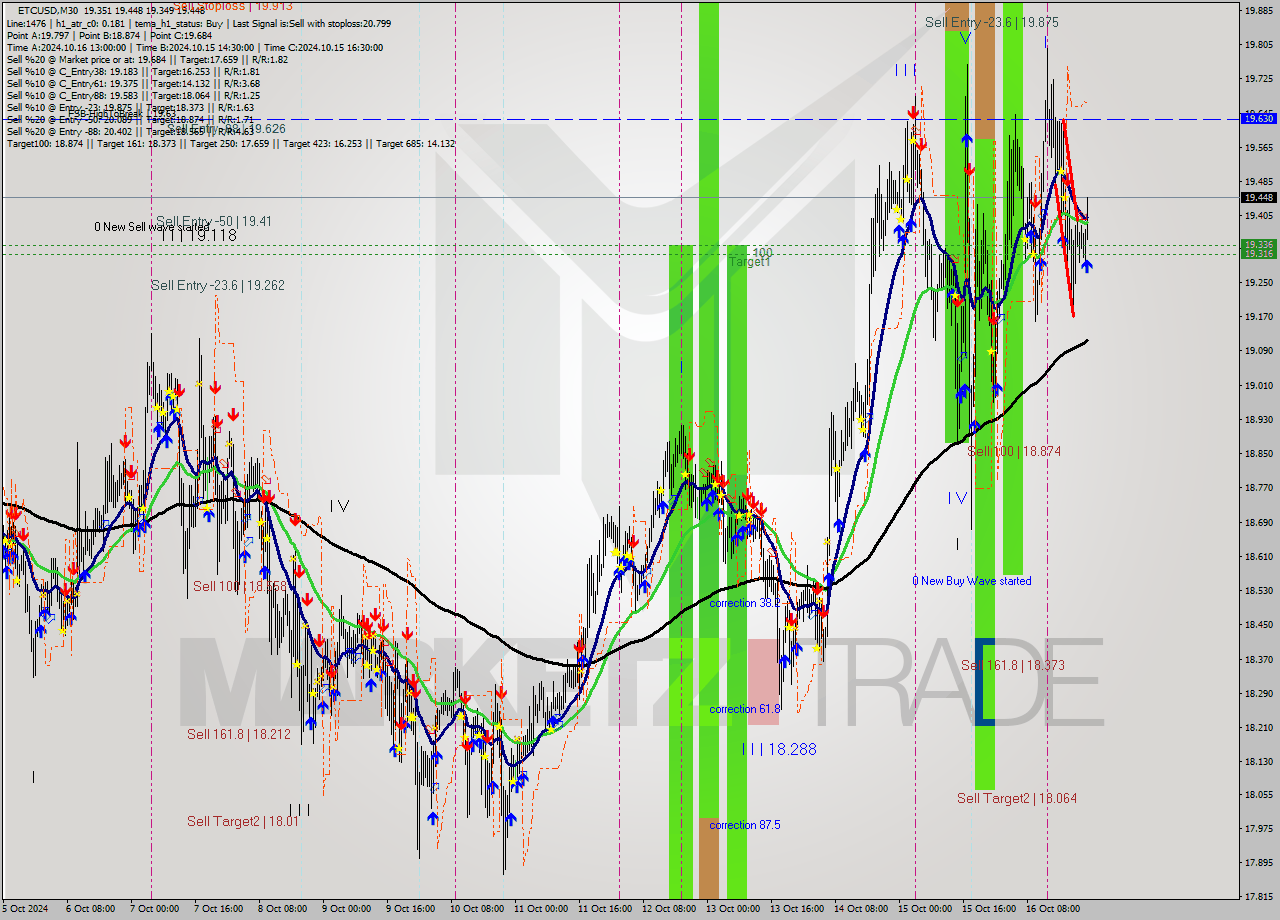The width and height of the screenshot is (1280, 920).
Task: Select the 'Sell Target2 | 18.01' label
Action: (243, 821)
